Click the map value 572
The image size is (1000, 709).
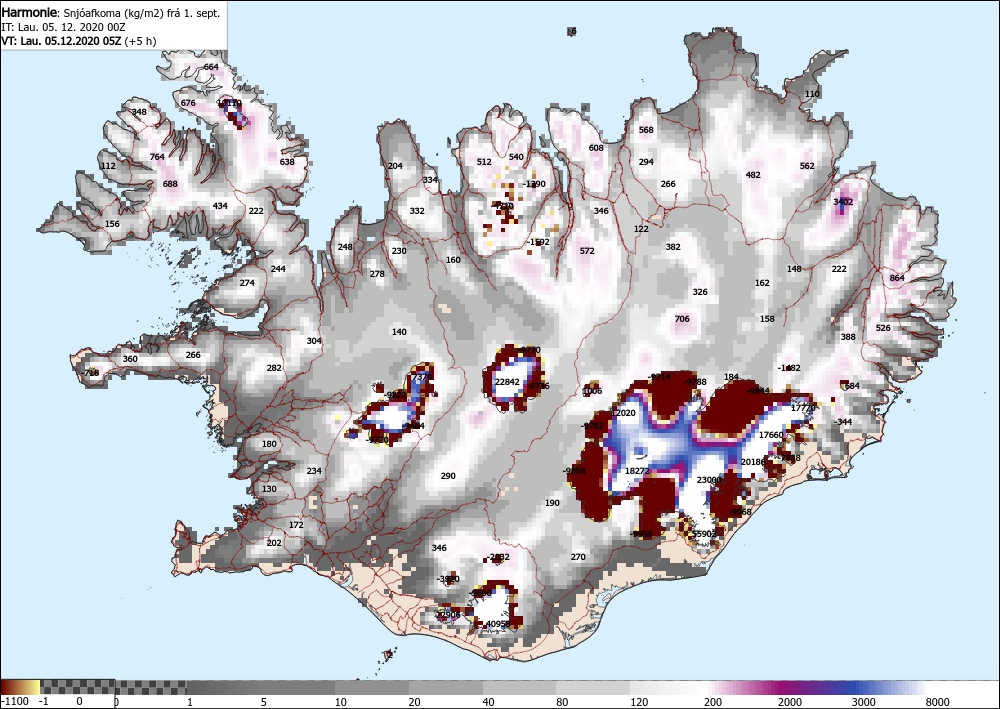click(x=587, y=251)
